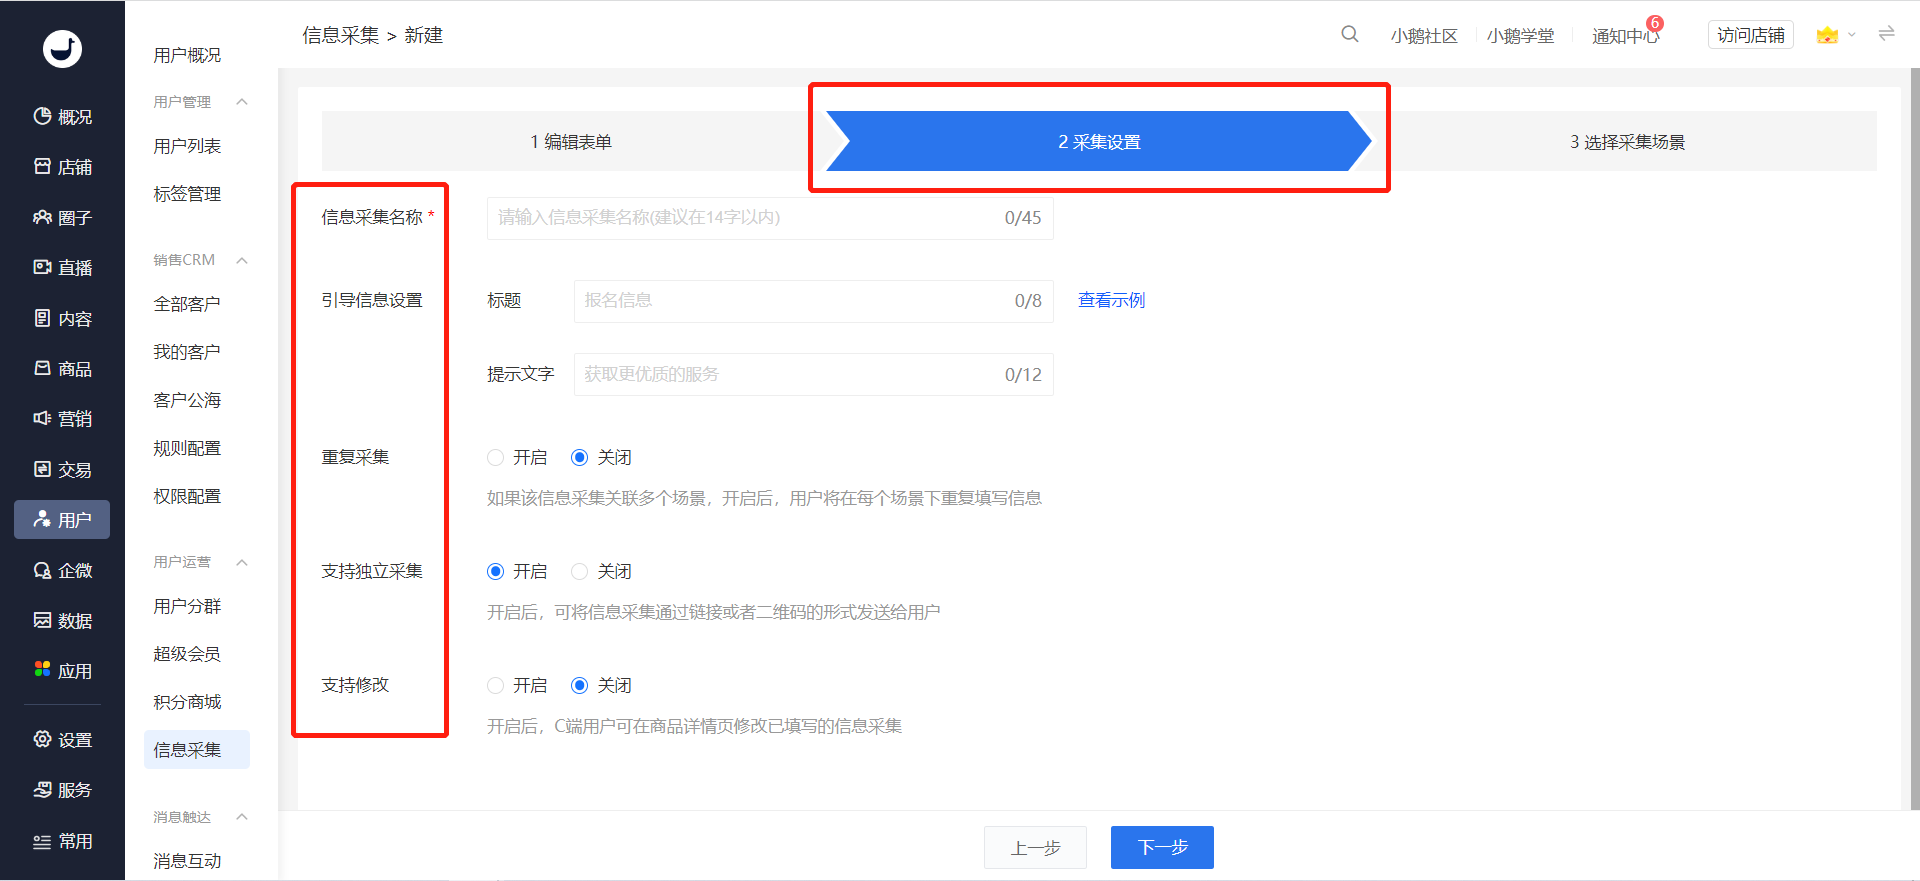
Task: Open 用户概况 in the submenu
Action: 187,55
